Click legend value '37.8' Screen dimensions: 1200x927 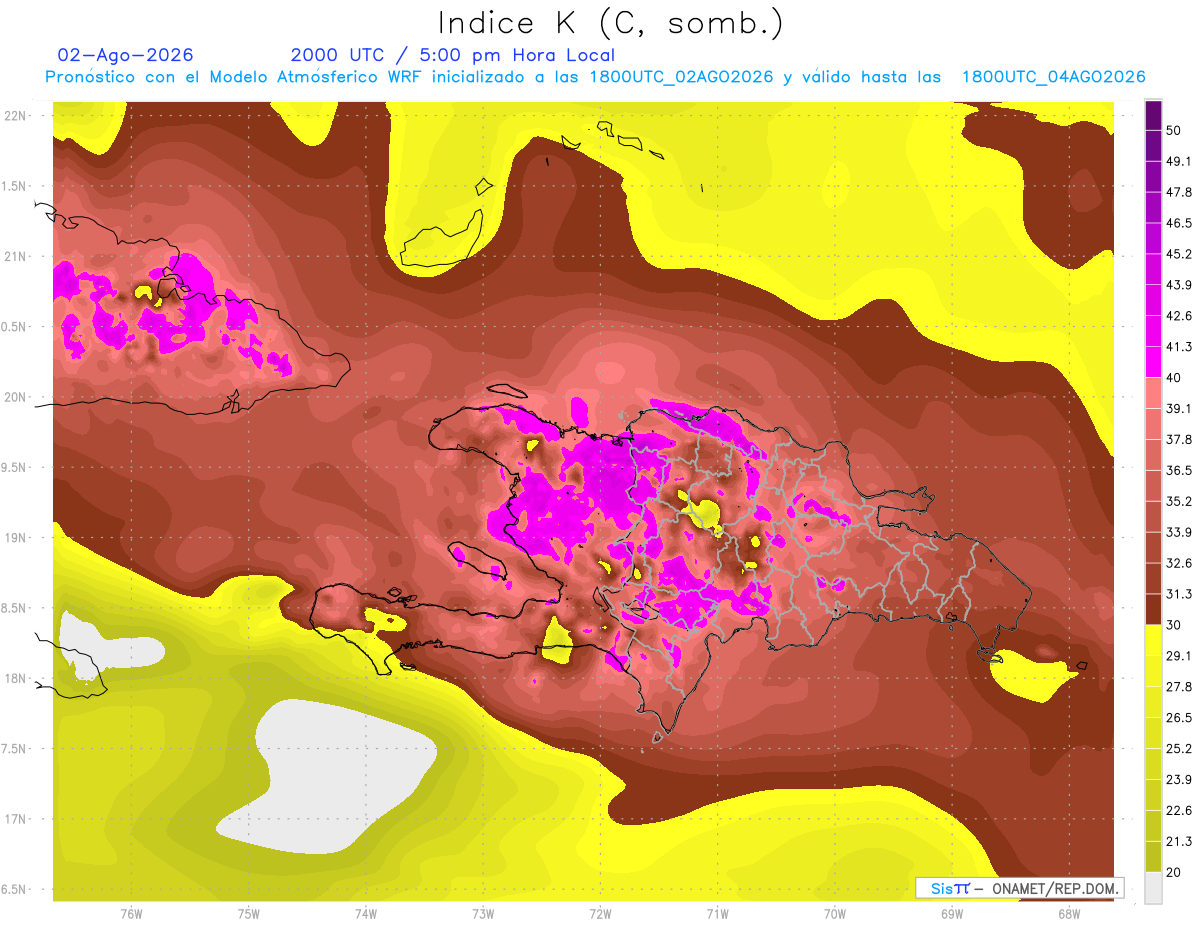pos(1181,439)
